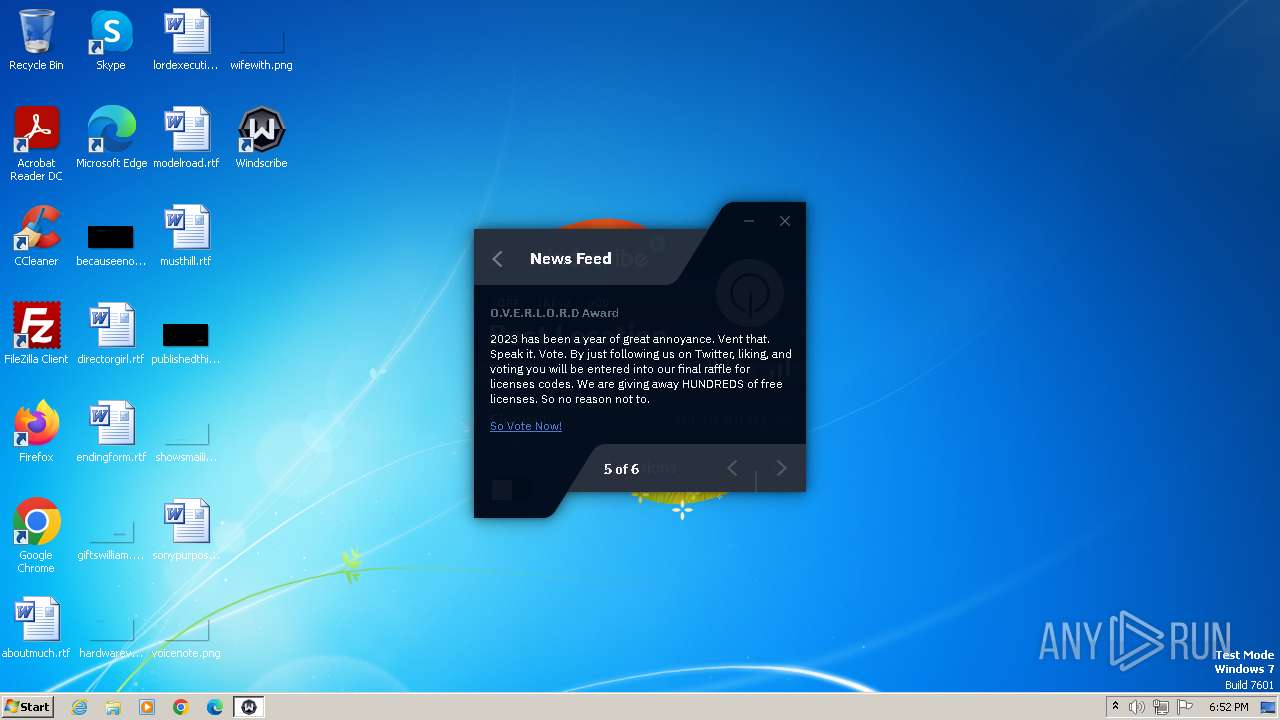Open endingform.rtf document
This screenshot has width=1280, height=720.
[111, 433]
